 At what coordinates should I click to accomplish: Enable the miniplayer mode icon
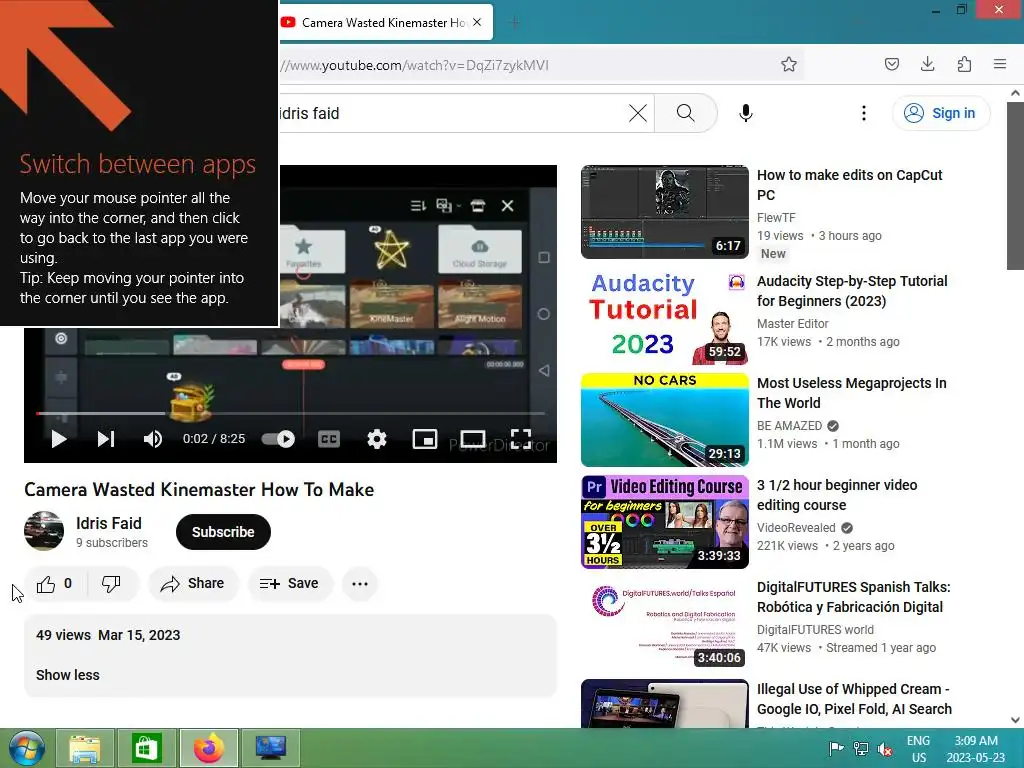click(424, 439)
